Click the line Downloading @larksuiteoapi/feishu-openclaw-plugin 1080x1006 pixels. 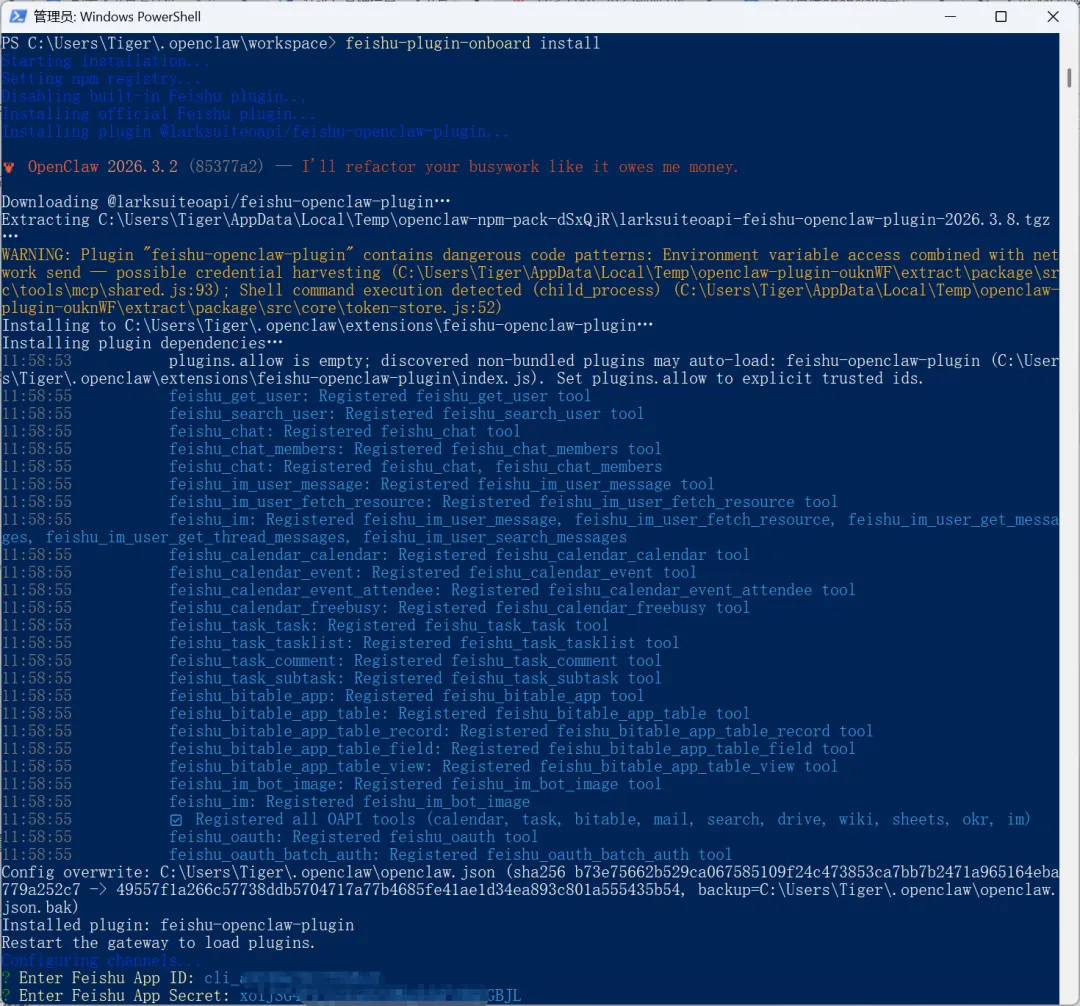point(226,202)
